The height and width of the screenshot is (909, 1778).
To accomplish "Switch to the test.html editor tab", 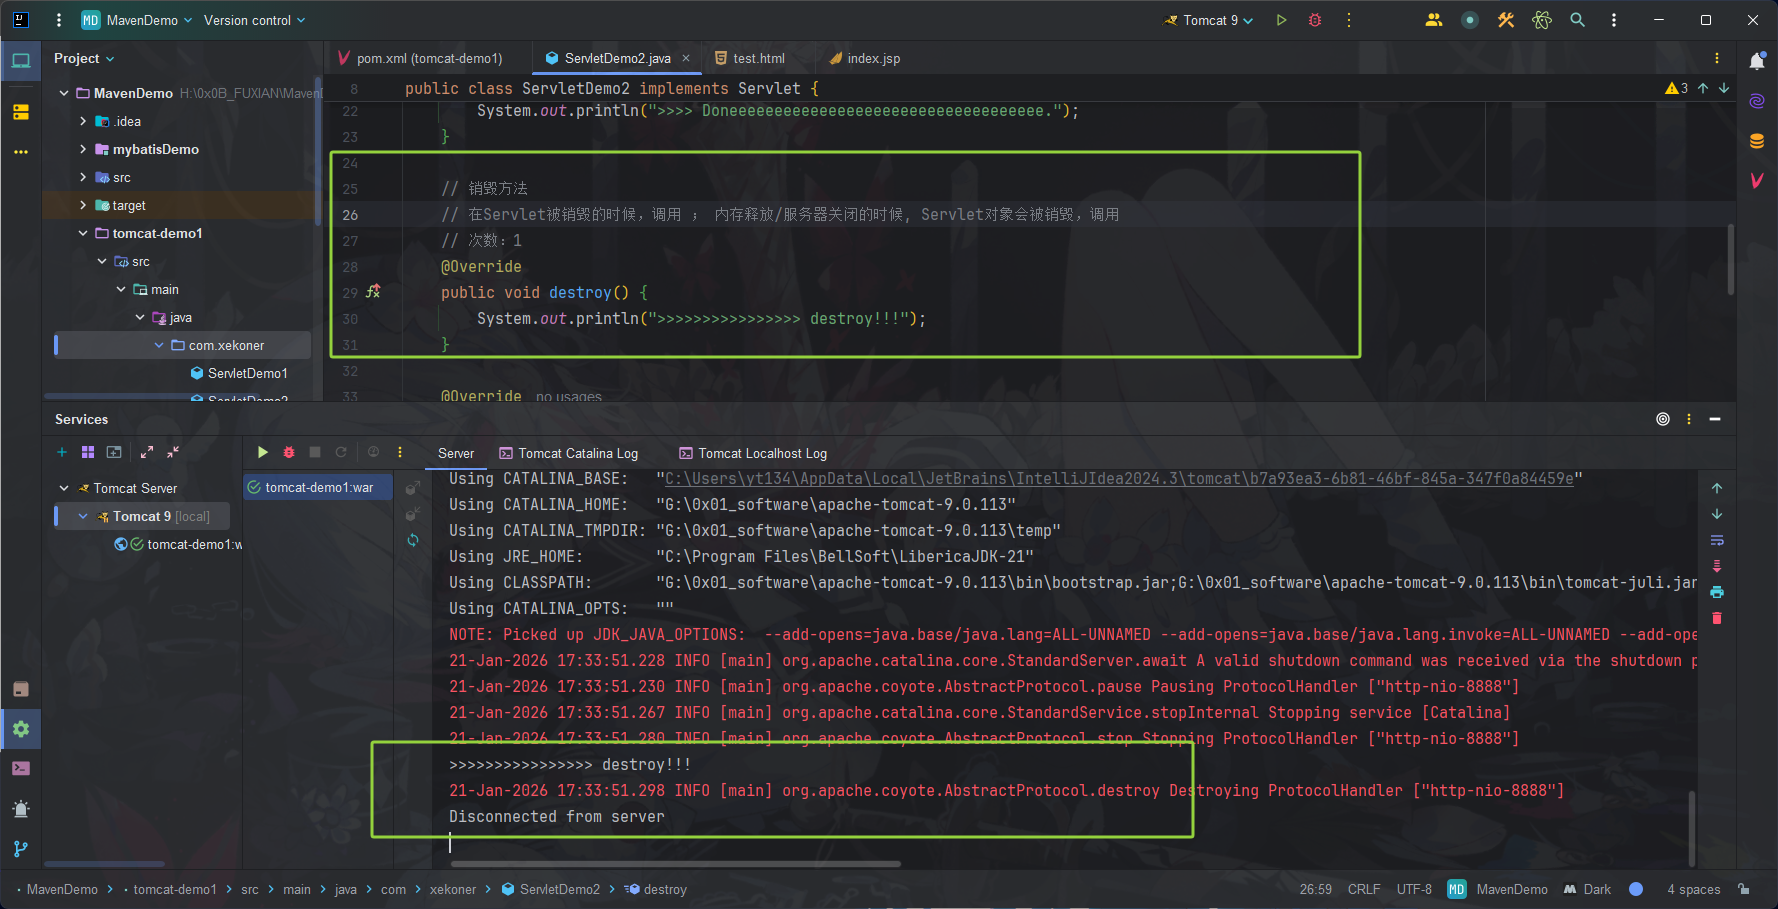I will (x=757, y=58).
